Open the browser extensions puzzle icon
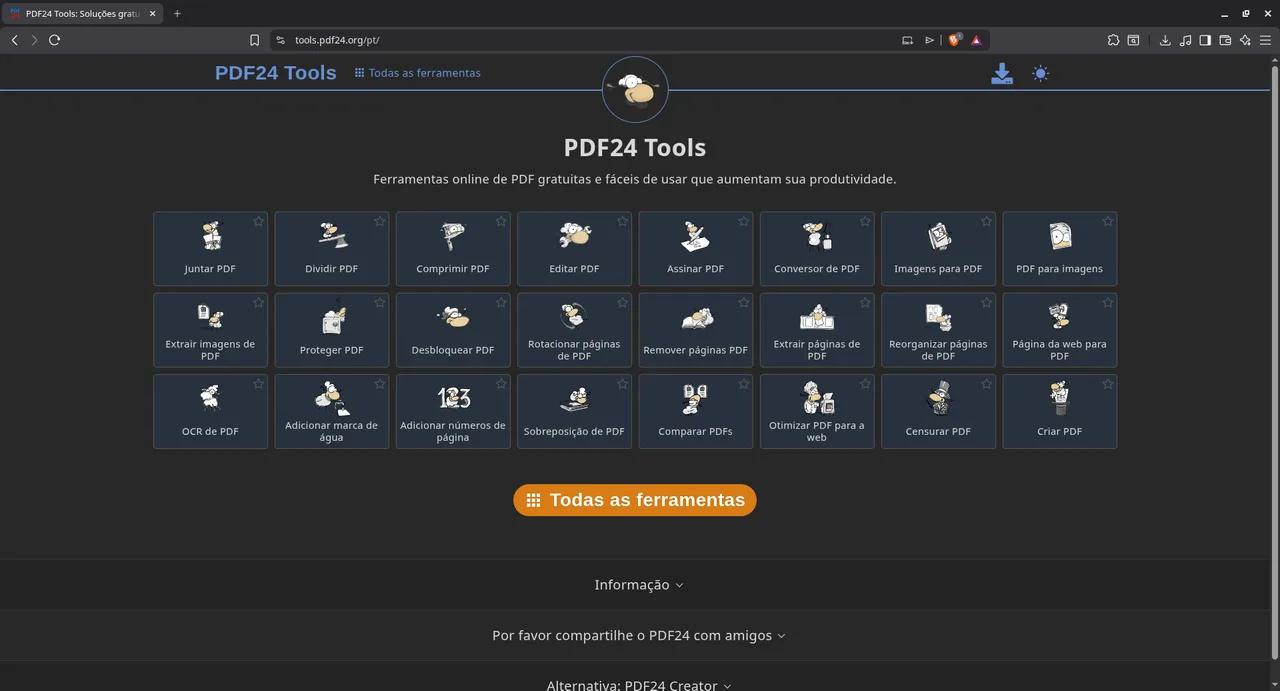The height and width of the screenshot is (691, 1280). coord(1113,40)
